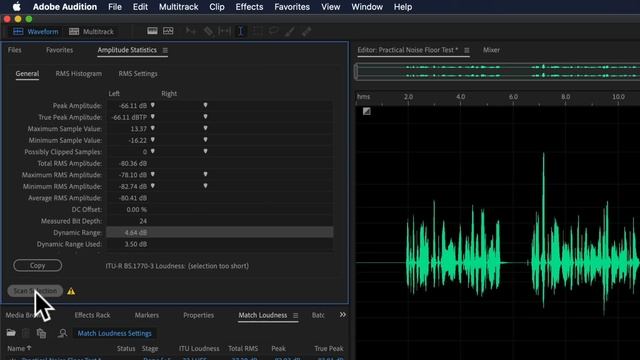The height and width of the screenshot is (360, 640).
Task: Sort the list by Name column
Action: (19, 348)
